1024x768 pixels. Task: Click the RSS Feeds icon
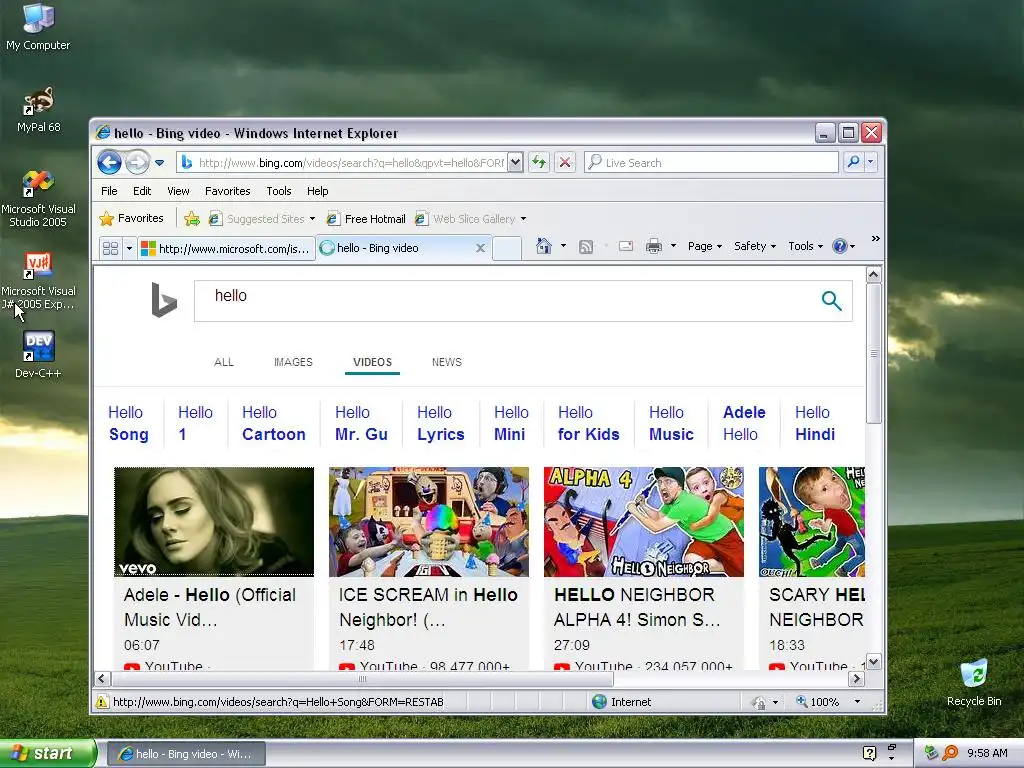(x=586, y=246)
